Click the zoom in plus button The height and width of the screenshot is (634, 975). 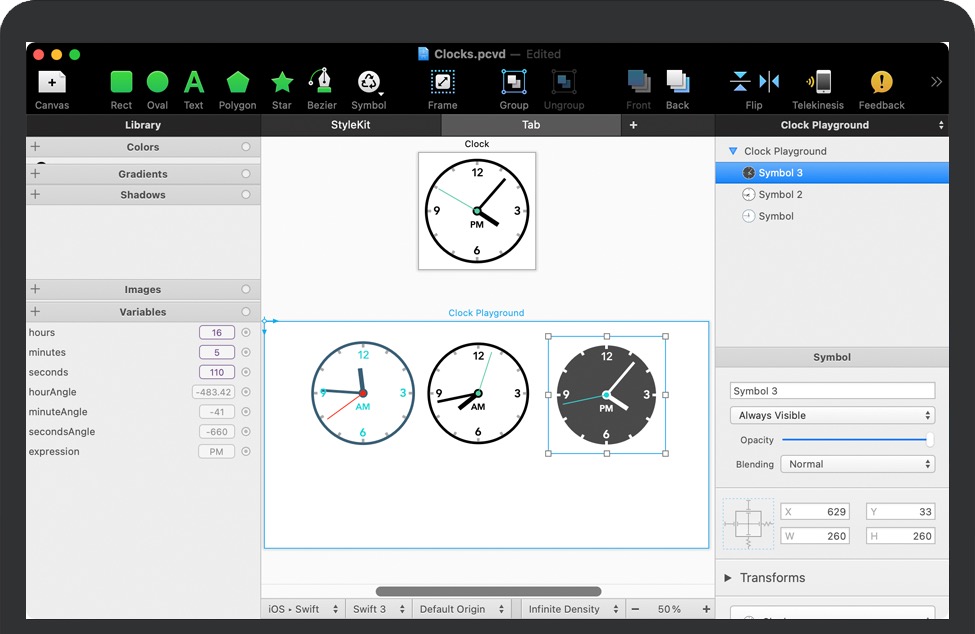coord(706,609)
